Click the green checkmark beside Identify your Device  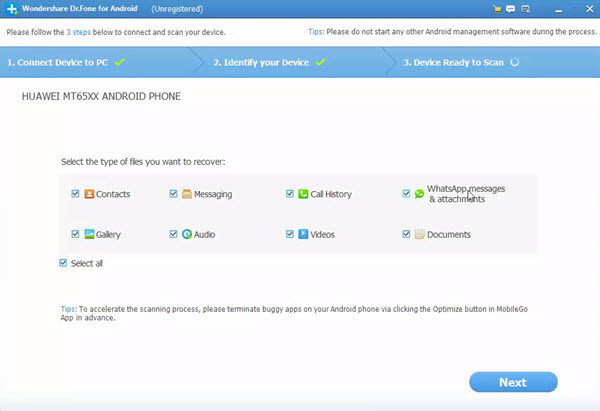point(321,62)
